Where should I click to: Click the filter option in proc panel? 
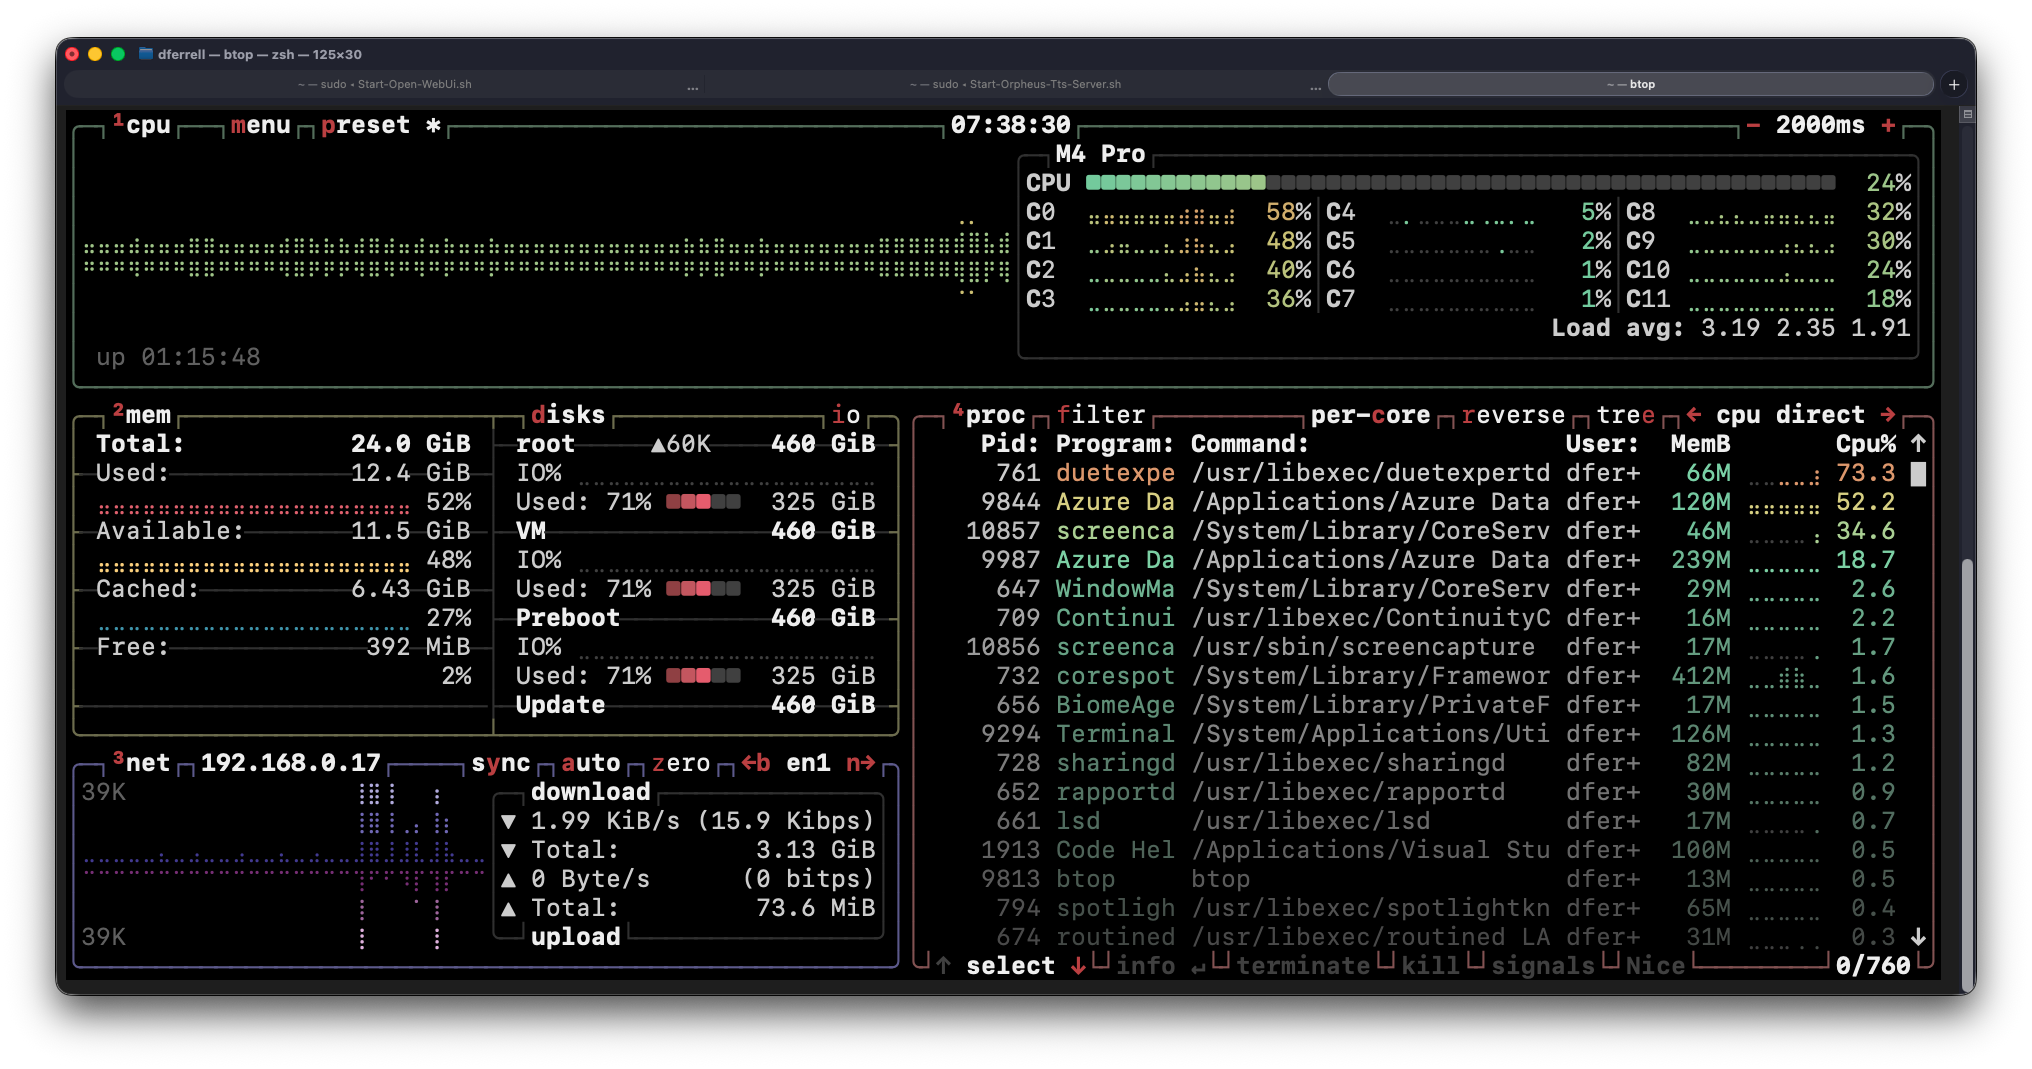click(x=1100, y=415)
